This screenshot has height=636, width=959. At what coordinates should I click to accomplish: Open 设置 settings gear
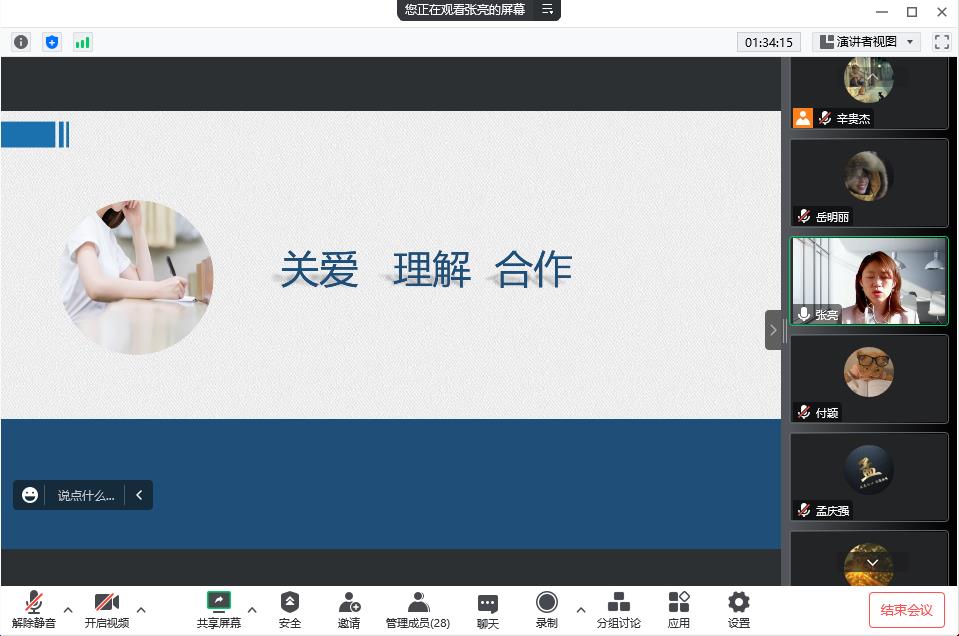(739, 610)
